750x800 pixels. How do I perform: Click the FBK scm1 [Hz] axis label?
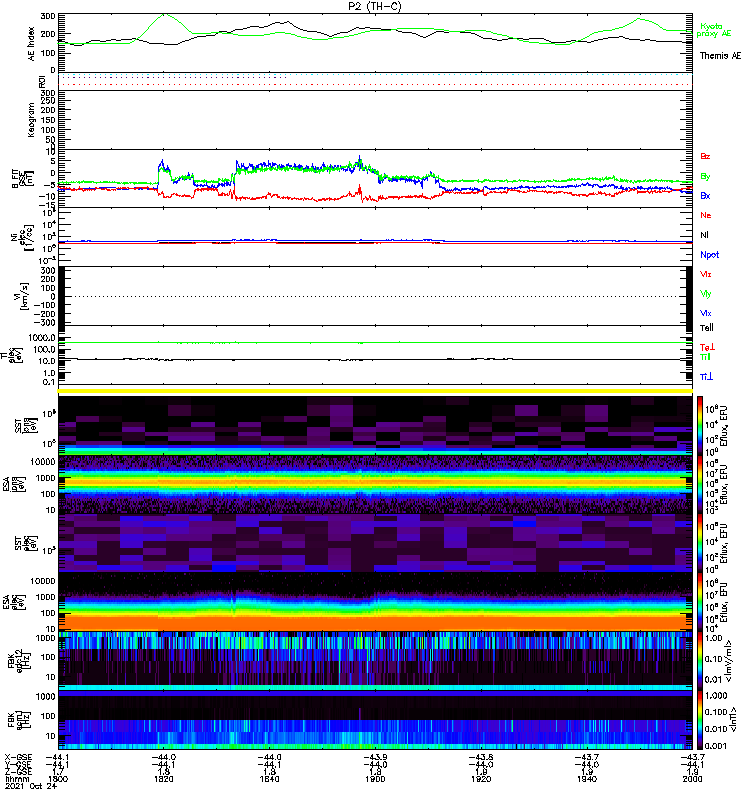click(18, 719)
